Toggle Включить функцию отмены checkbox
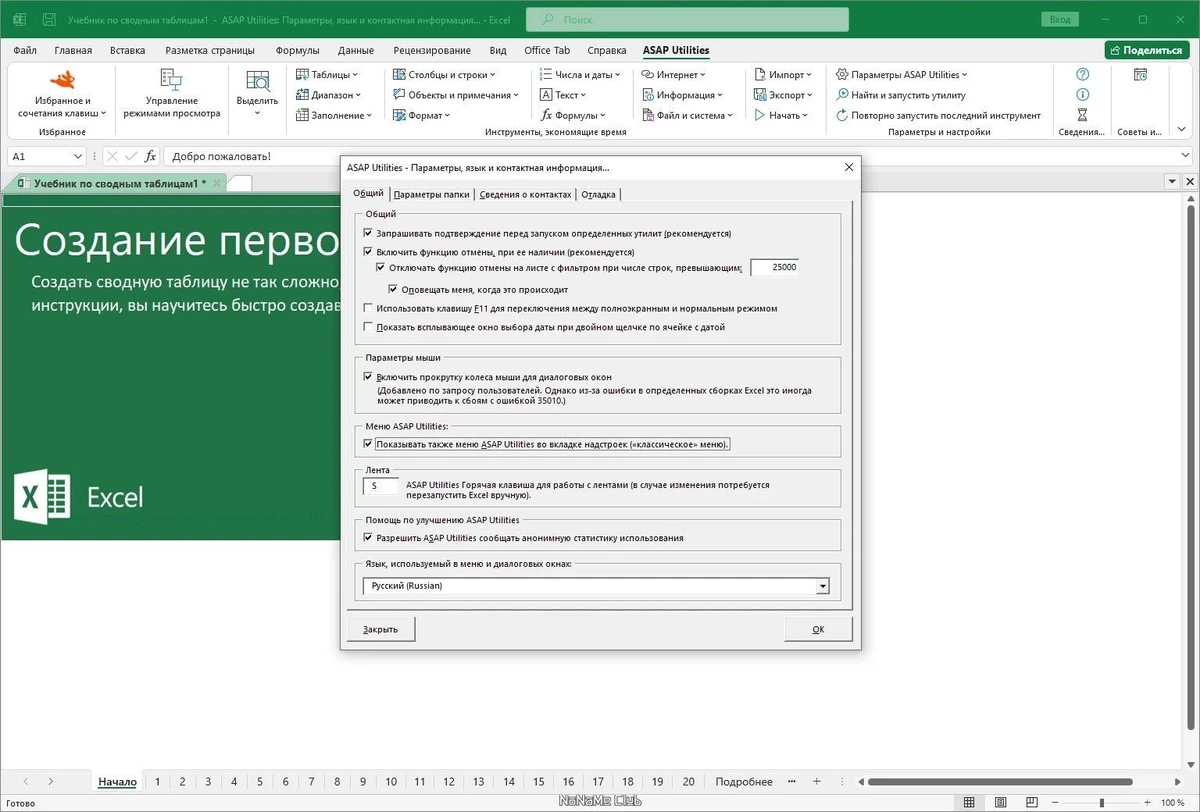This screenshot has height=812, width=1200. click(x=368, y=252)
